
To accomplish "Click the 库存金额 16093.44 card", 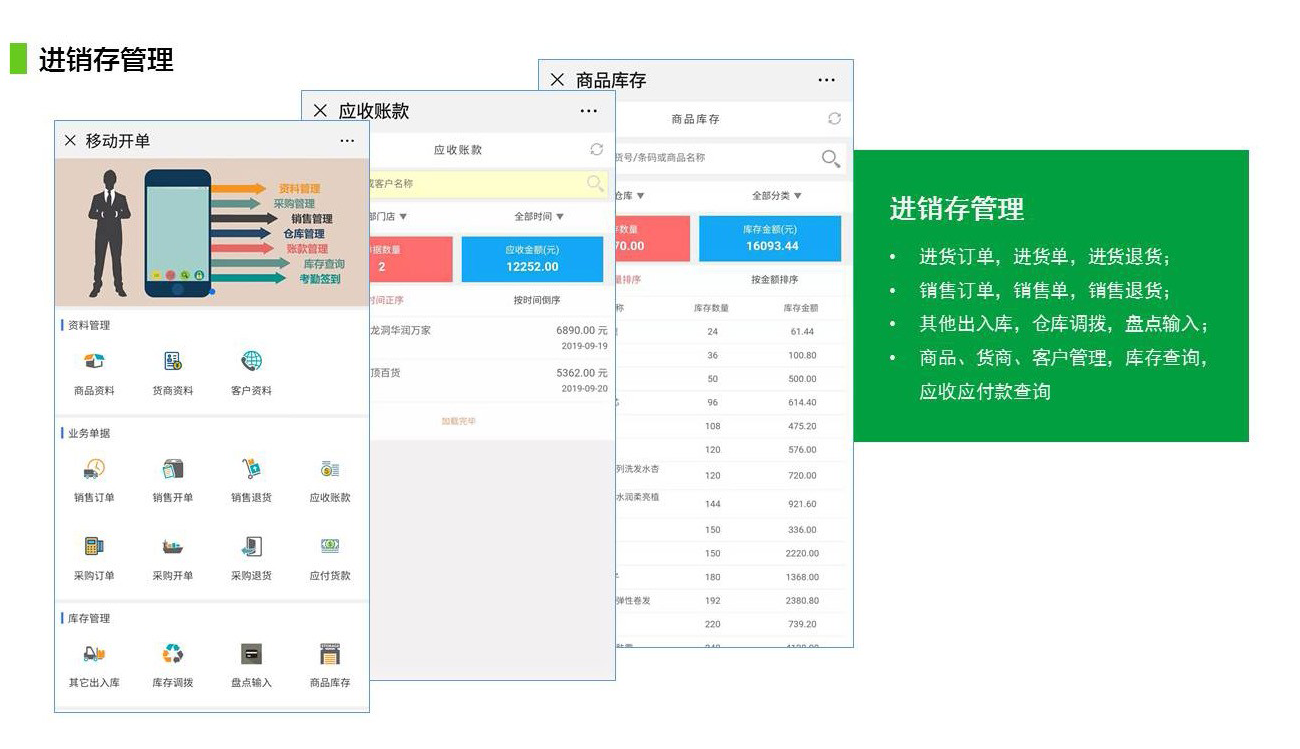I will point(770,238).
